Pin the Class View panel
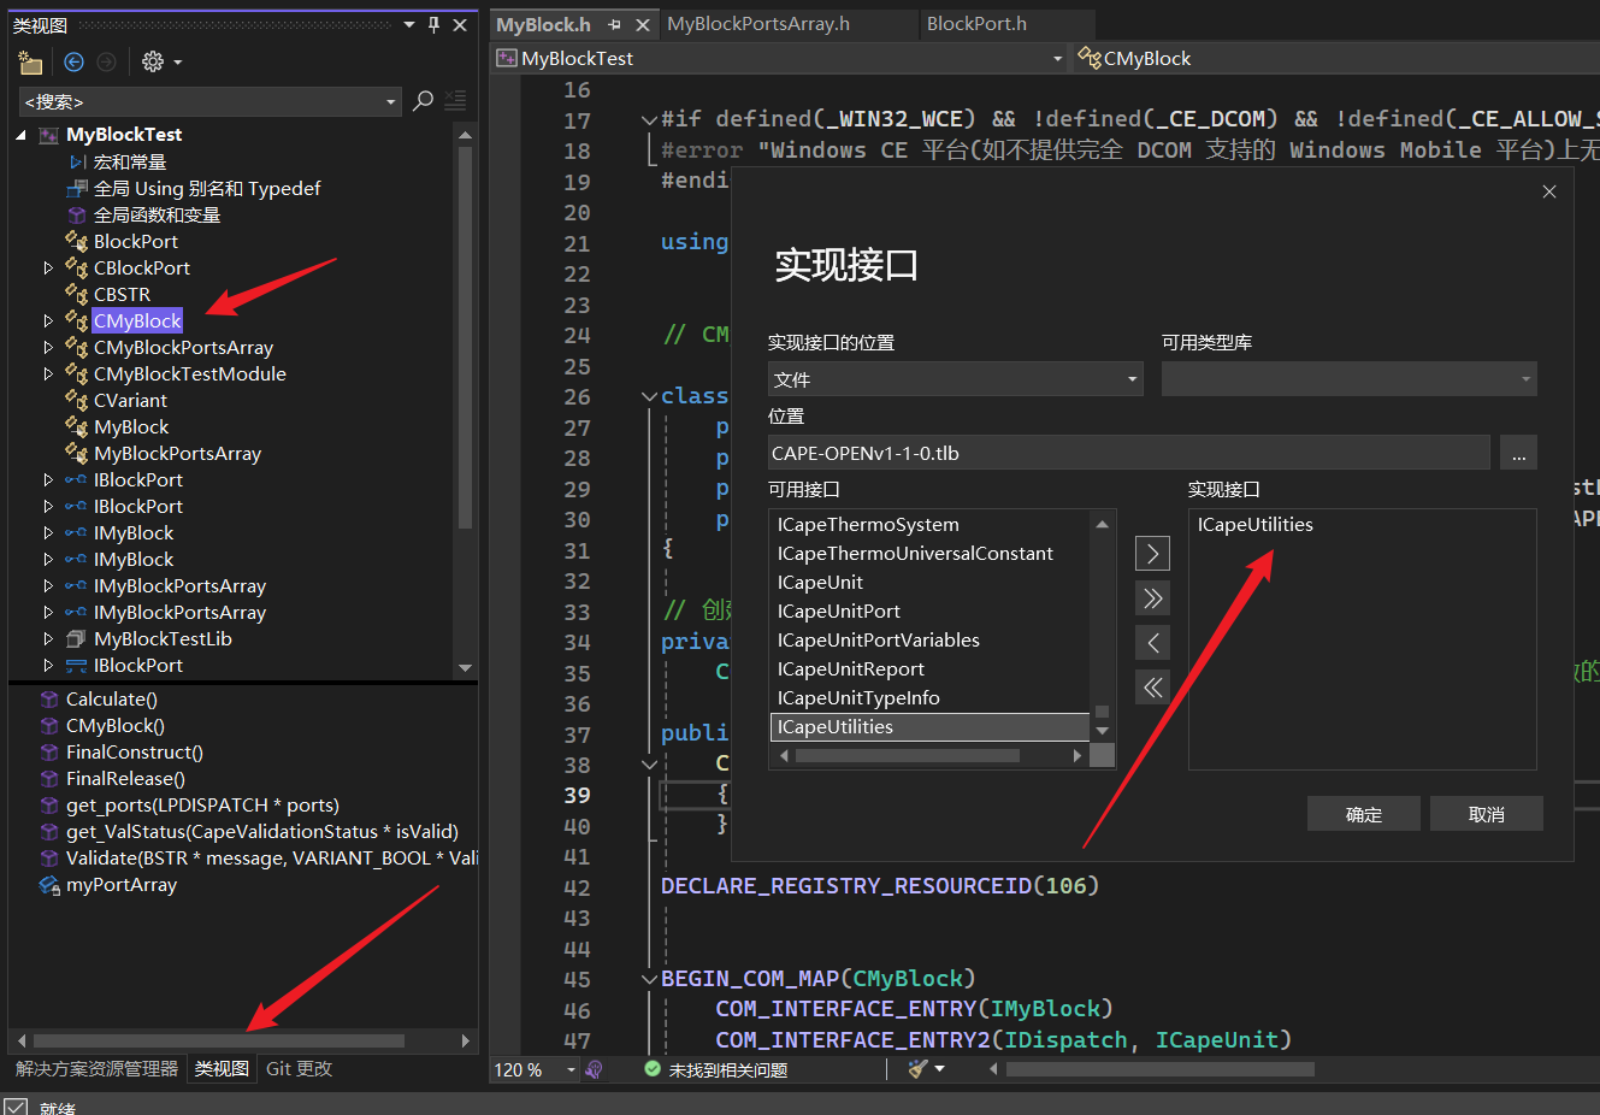The height and width of the screenshot is (1115, 1600). pos(433,25)
